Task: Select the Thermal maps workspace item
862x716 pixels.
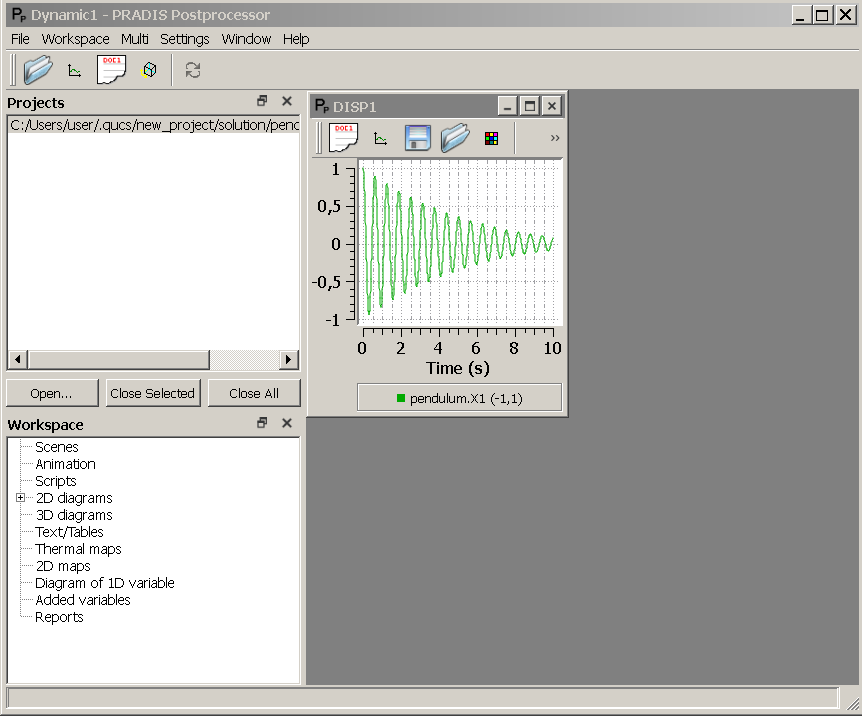Action: pos(78,549)
